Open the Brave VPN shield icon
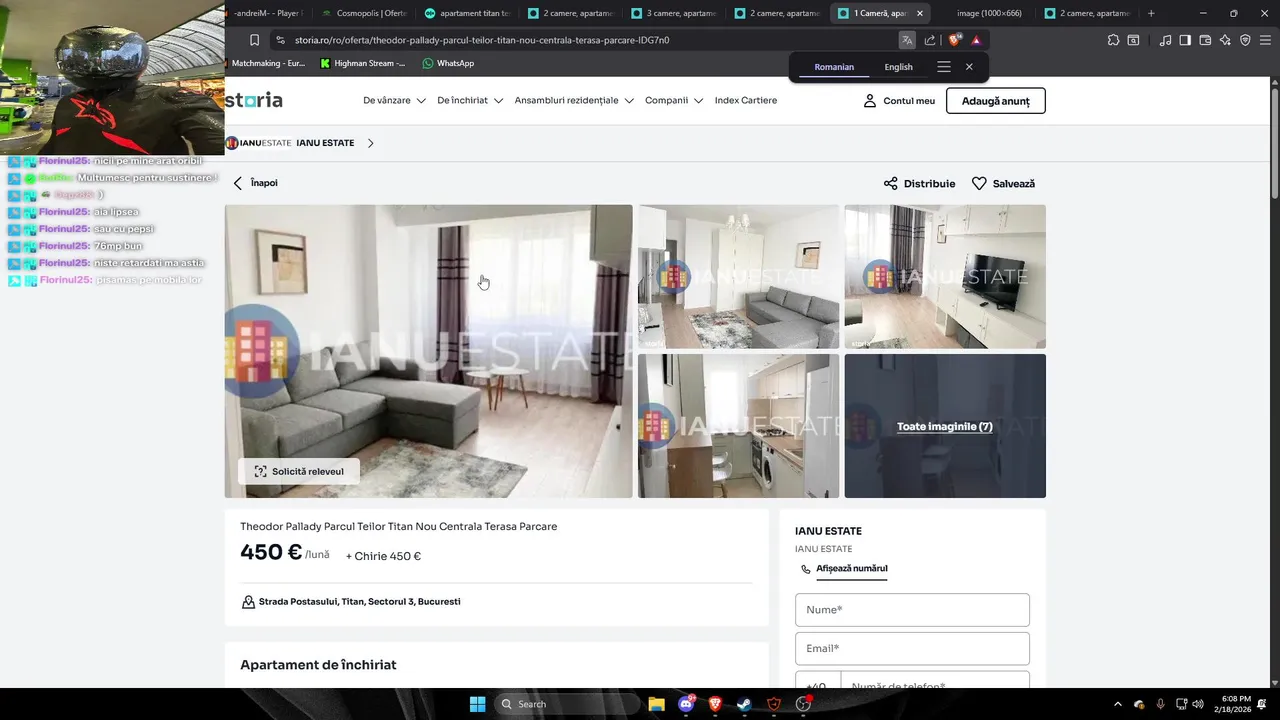 1245,40
